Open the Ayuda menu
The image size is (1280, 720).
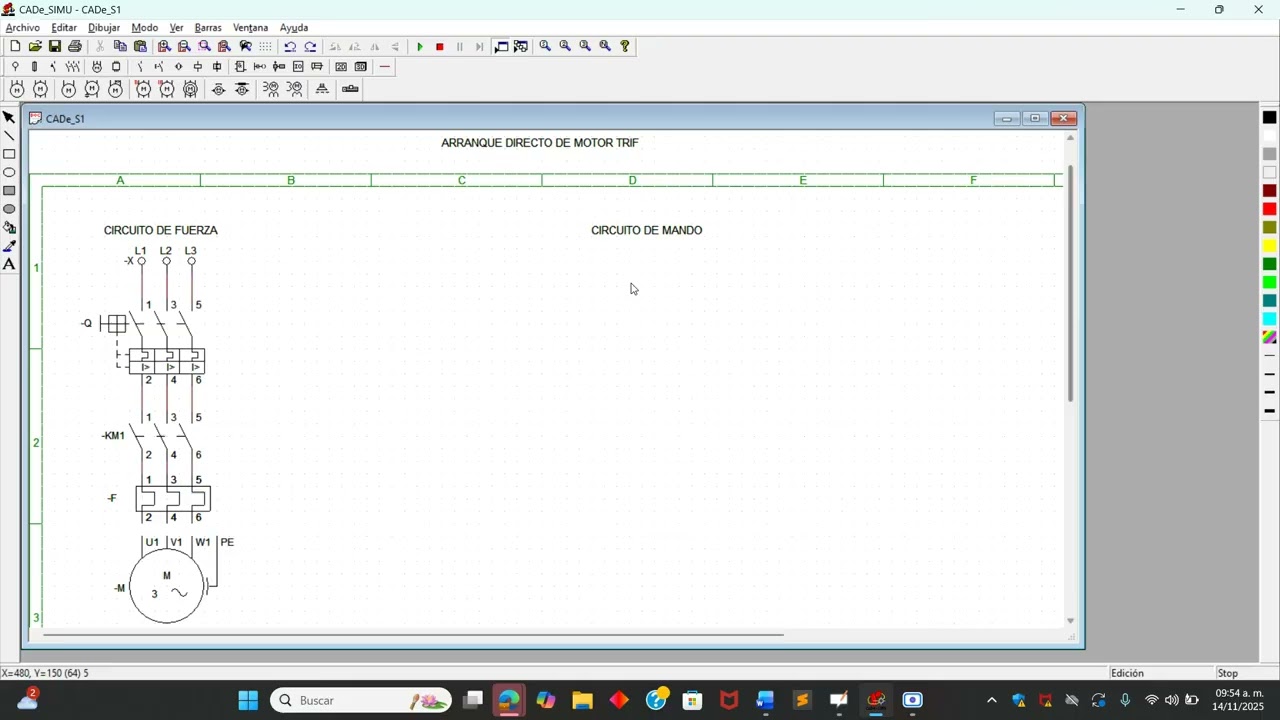pyautogui.click(x=294, y=28)
